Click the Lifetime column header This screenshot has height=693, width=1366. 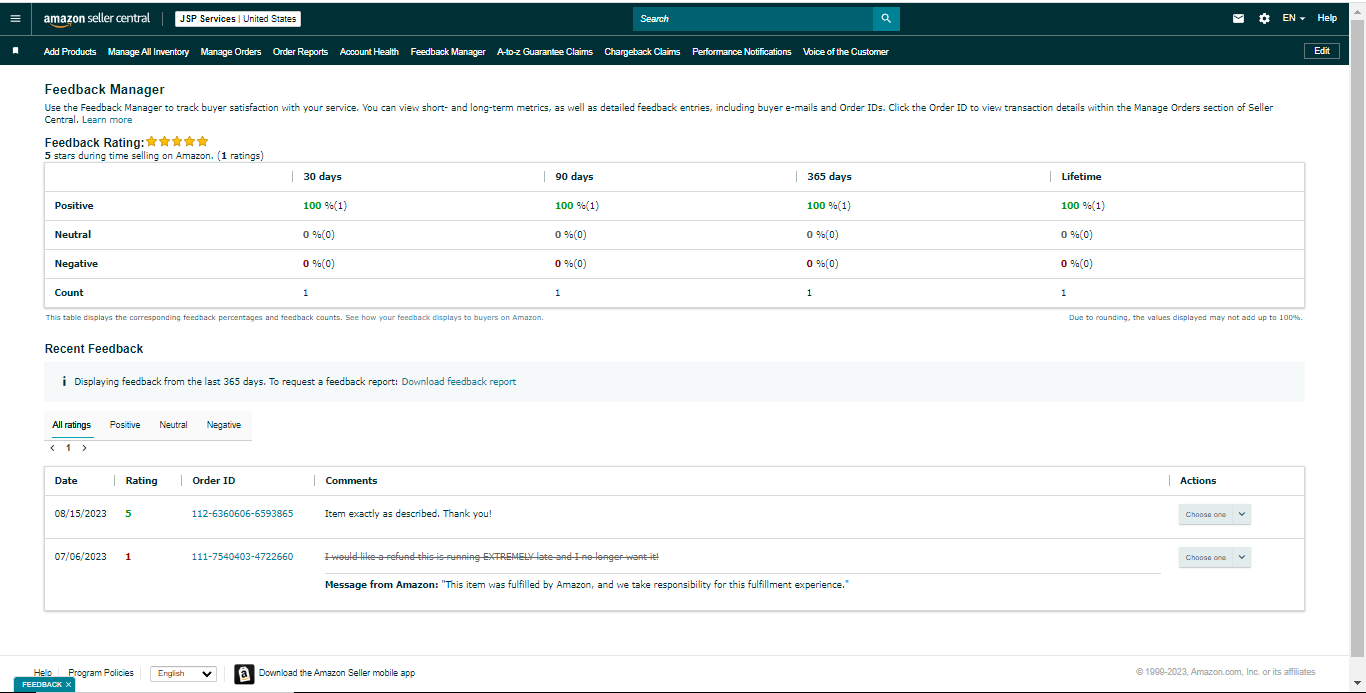coord(1081,177)
